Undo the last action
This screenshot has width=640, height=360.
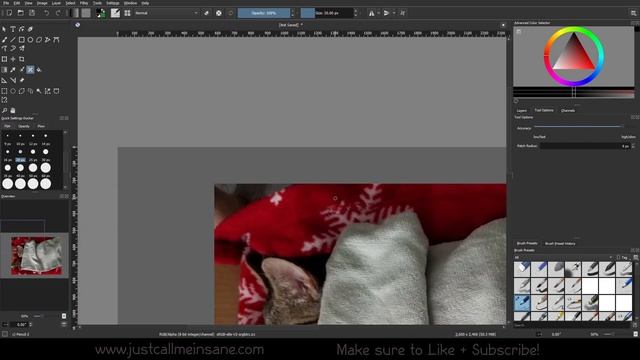[x=47, y=13]
